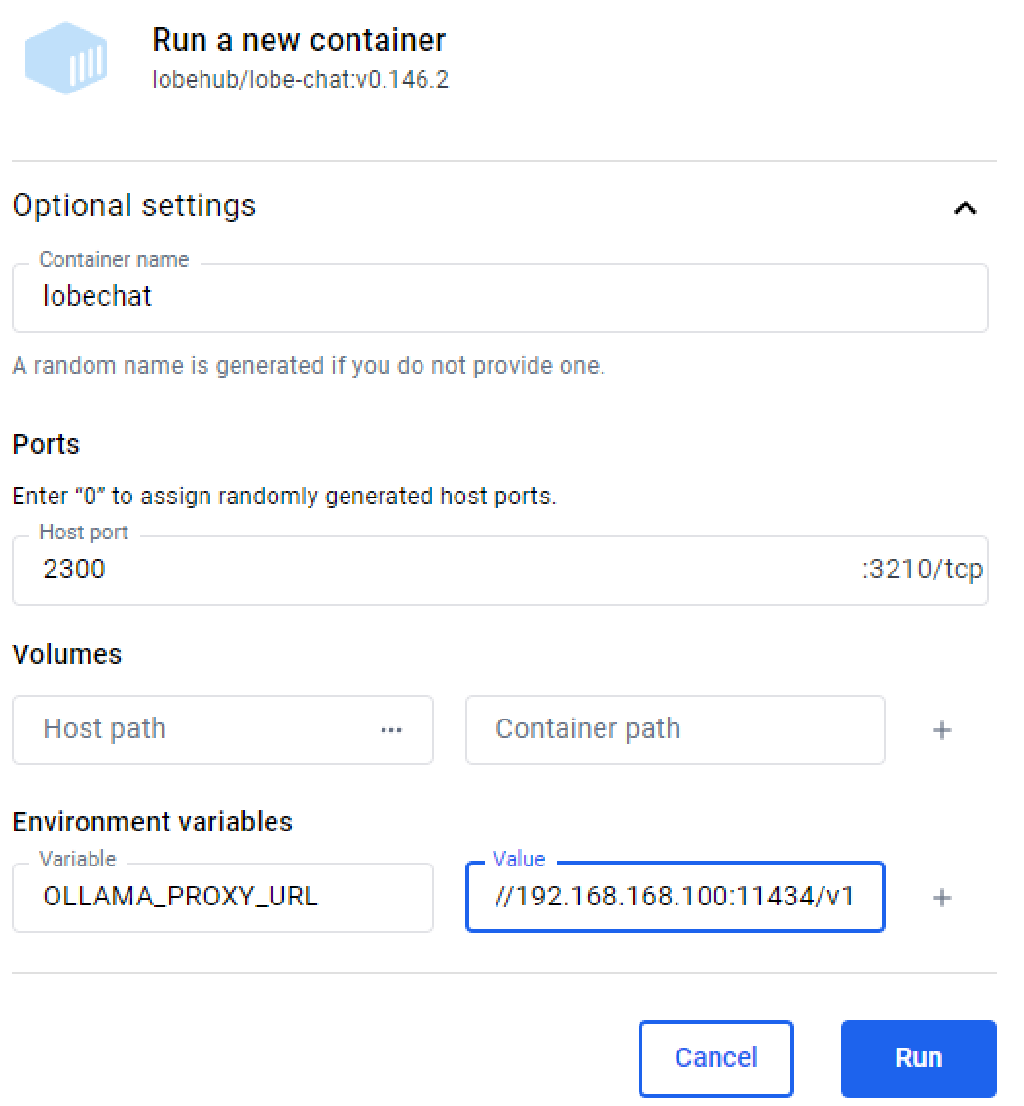Add another volume with plus icon

pos(941,730)
